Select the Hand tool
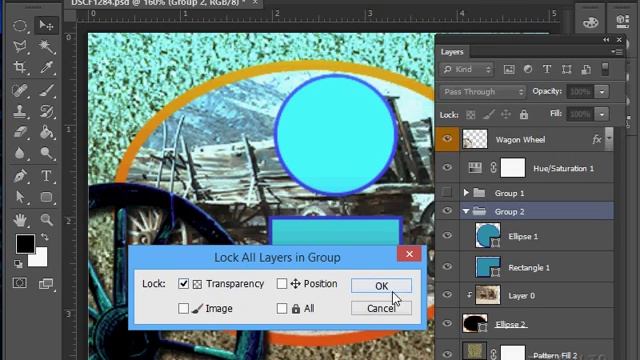The height and width of the screenshot is (360, 640). pos(20,220)
